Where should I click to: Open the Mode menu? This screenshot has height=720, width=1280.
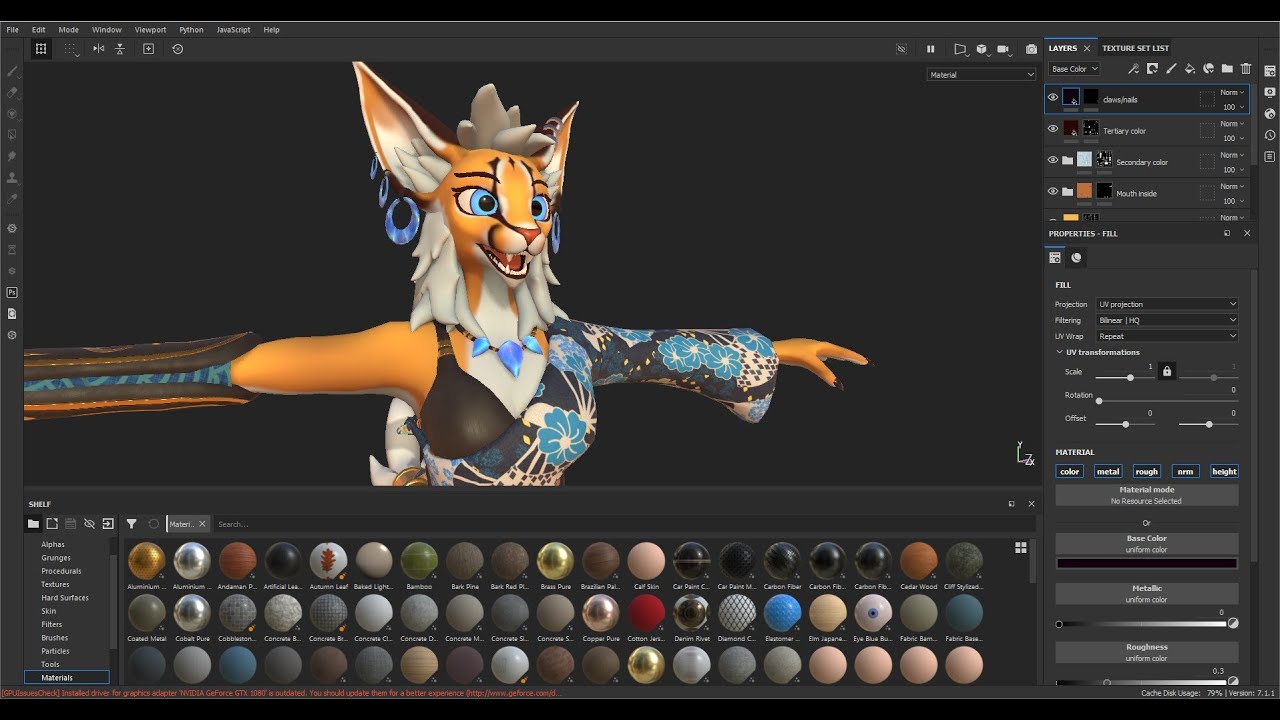click(68, 30)
